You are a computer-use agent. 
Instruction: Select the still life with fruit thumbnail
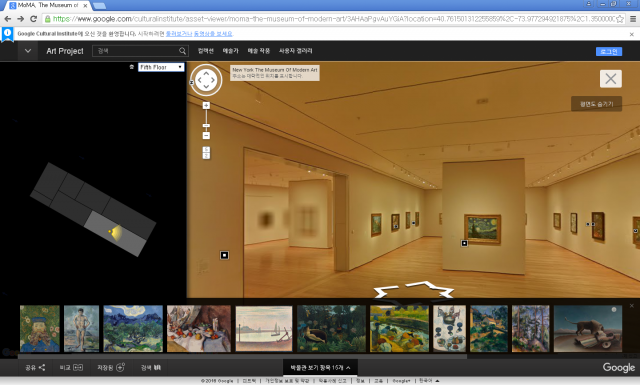click(x=199, y=329)
